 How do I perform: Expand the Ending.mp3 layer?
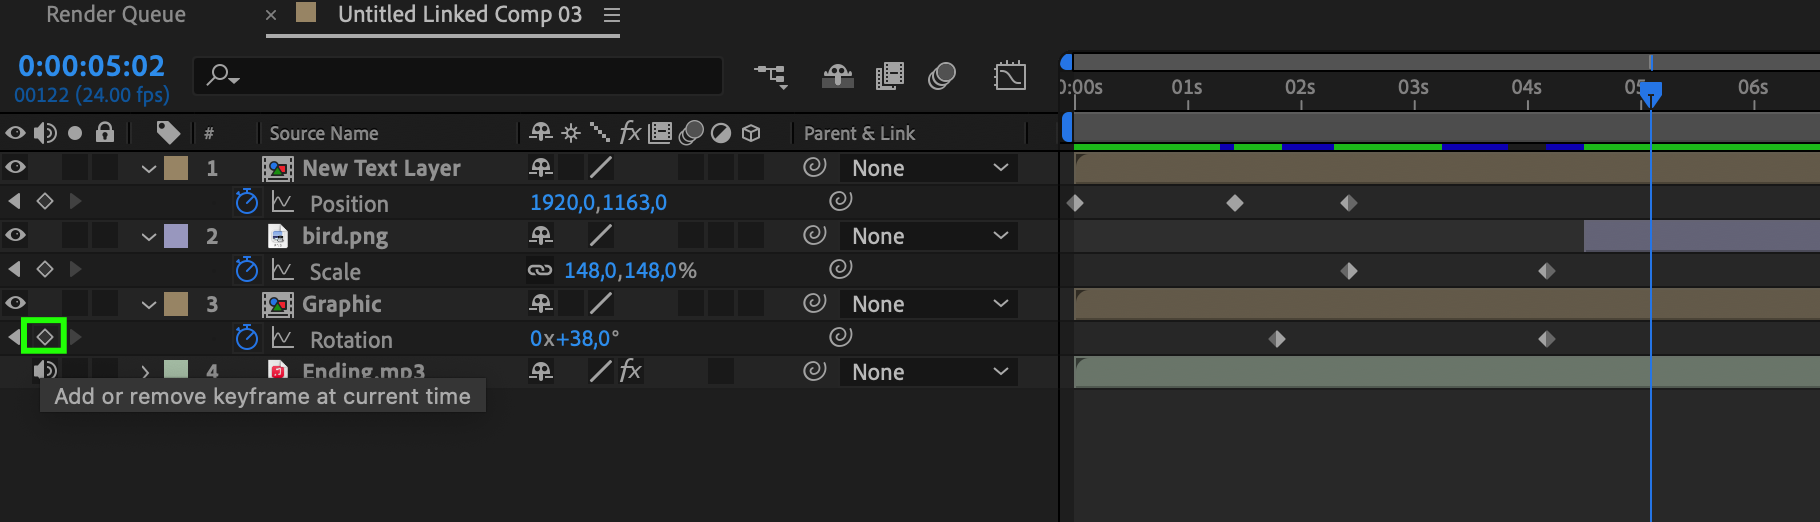(146, 371)
